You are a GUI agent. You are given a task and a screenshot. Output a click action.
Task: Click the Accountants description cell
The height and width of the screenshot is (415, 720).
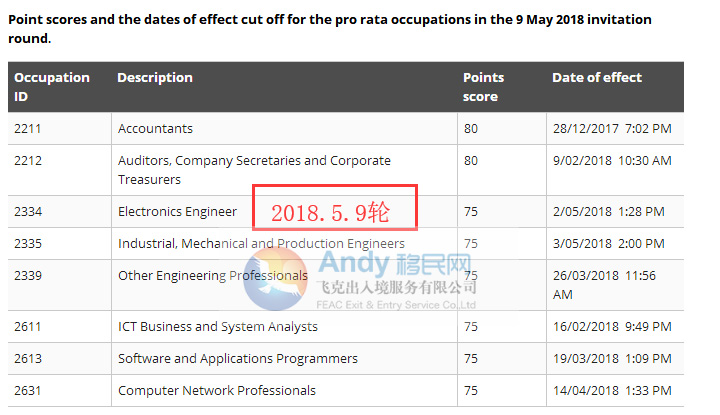click(x=155, y=129)
